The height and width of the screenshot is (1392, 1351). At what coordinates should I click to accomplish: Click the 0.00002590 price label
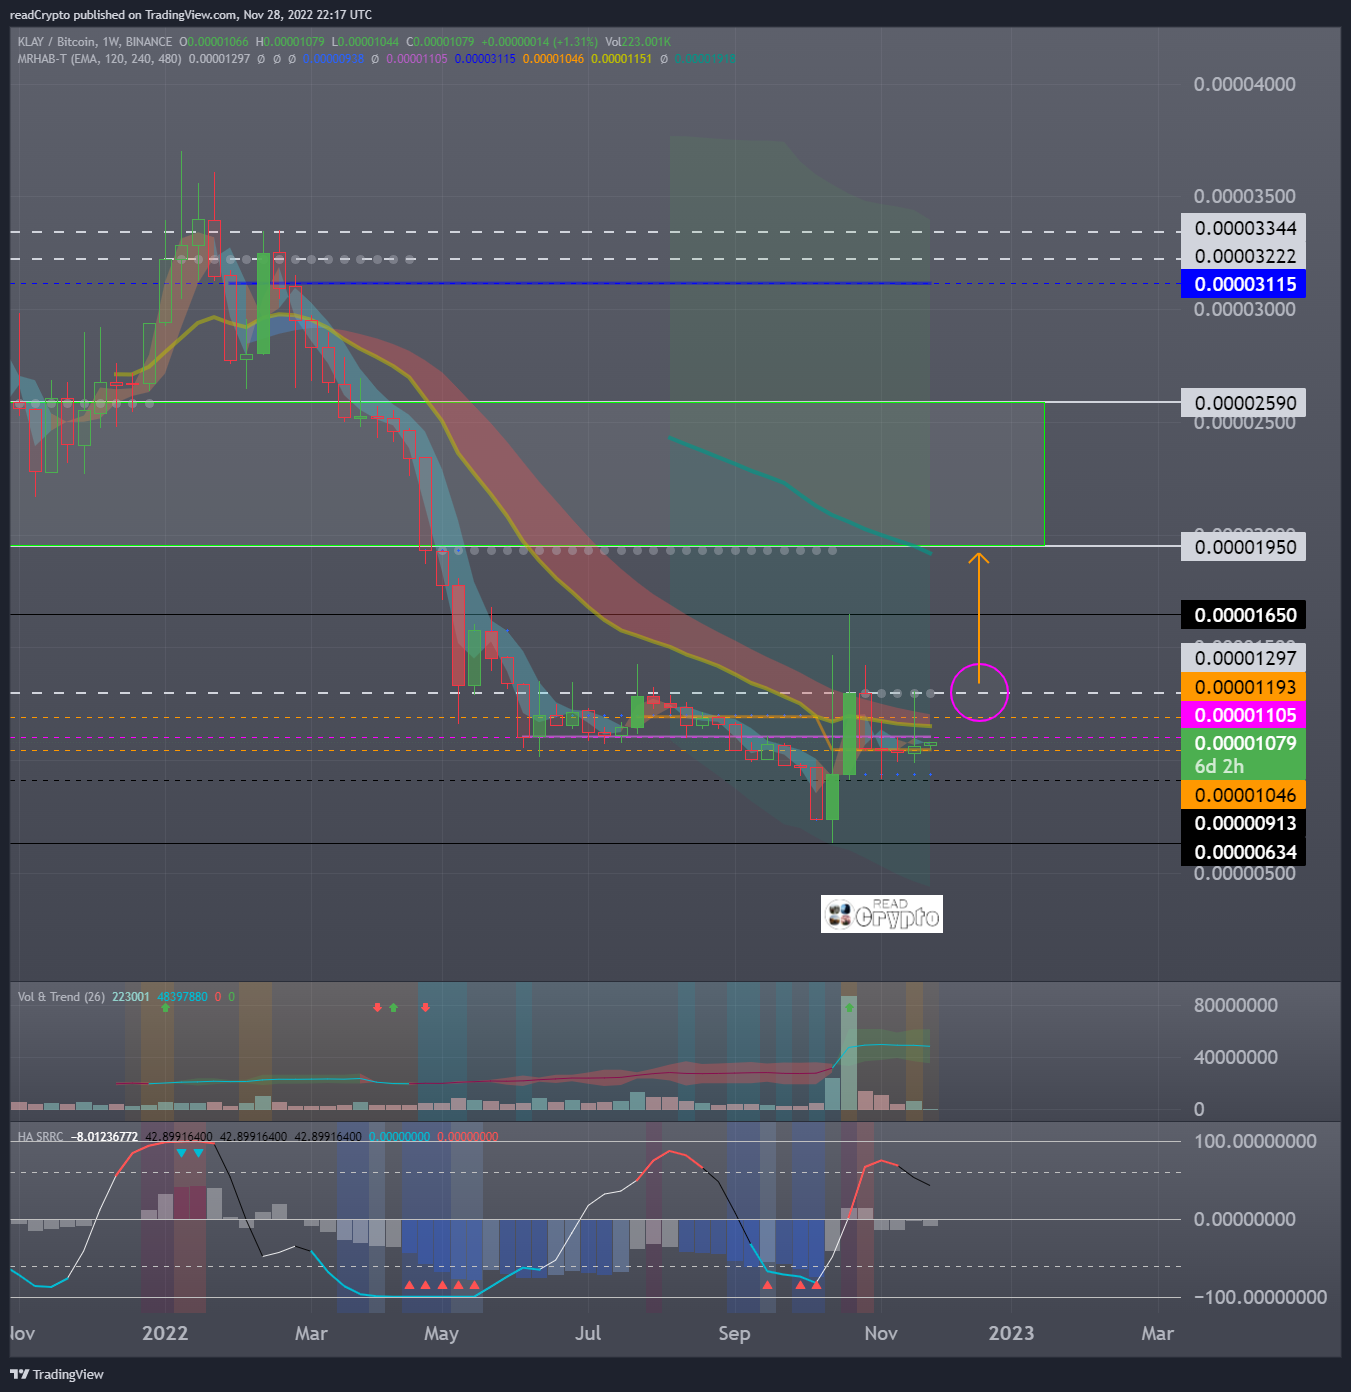(x=1244, y=403)
